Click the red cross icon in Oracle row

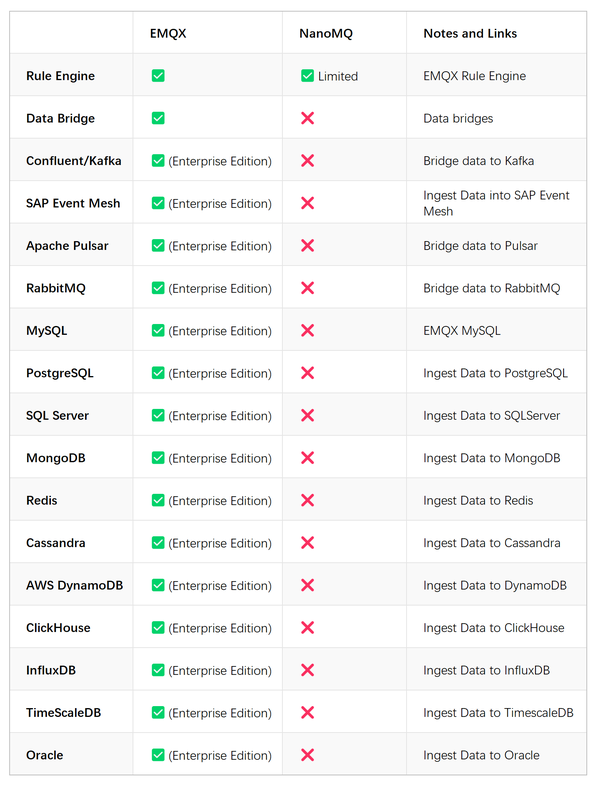[x=307, y=755]
